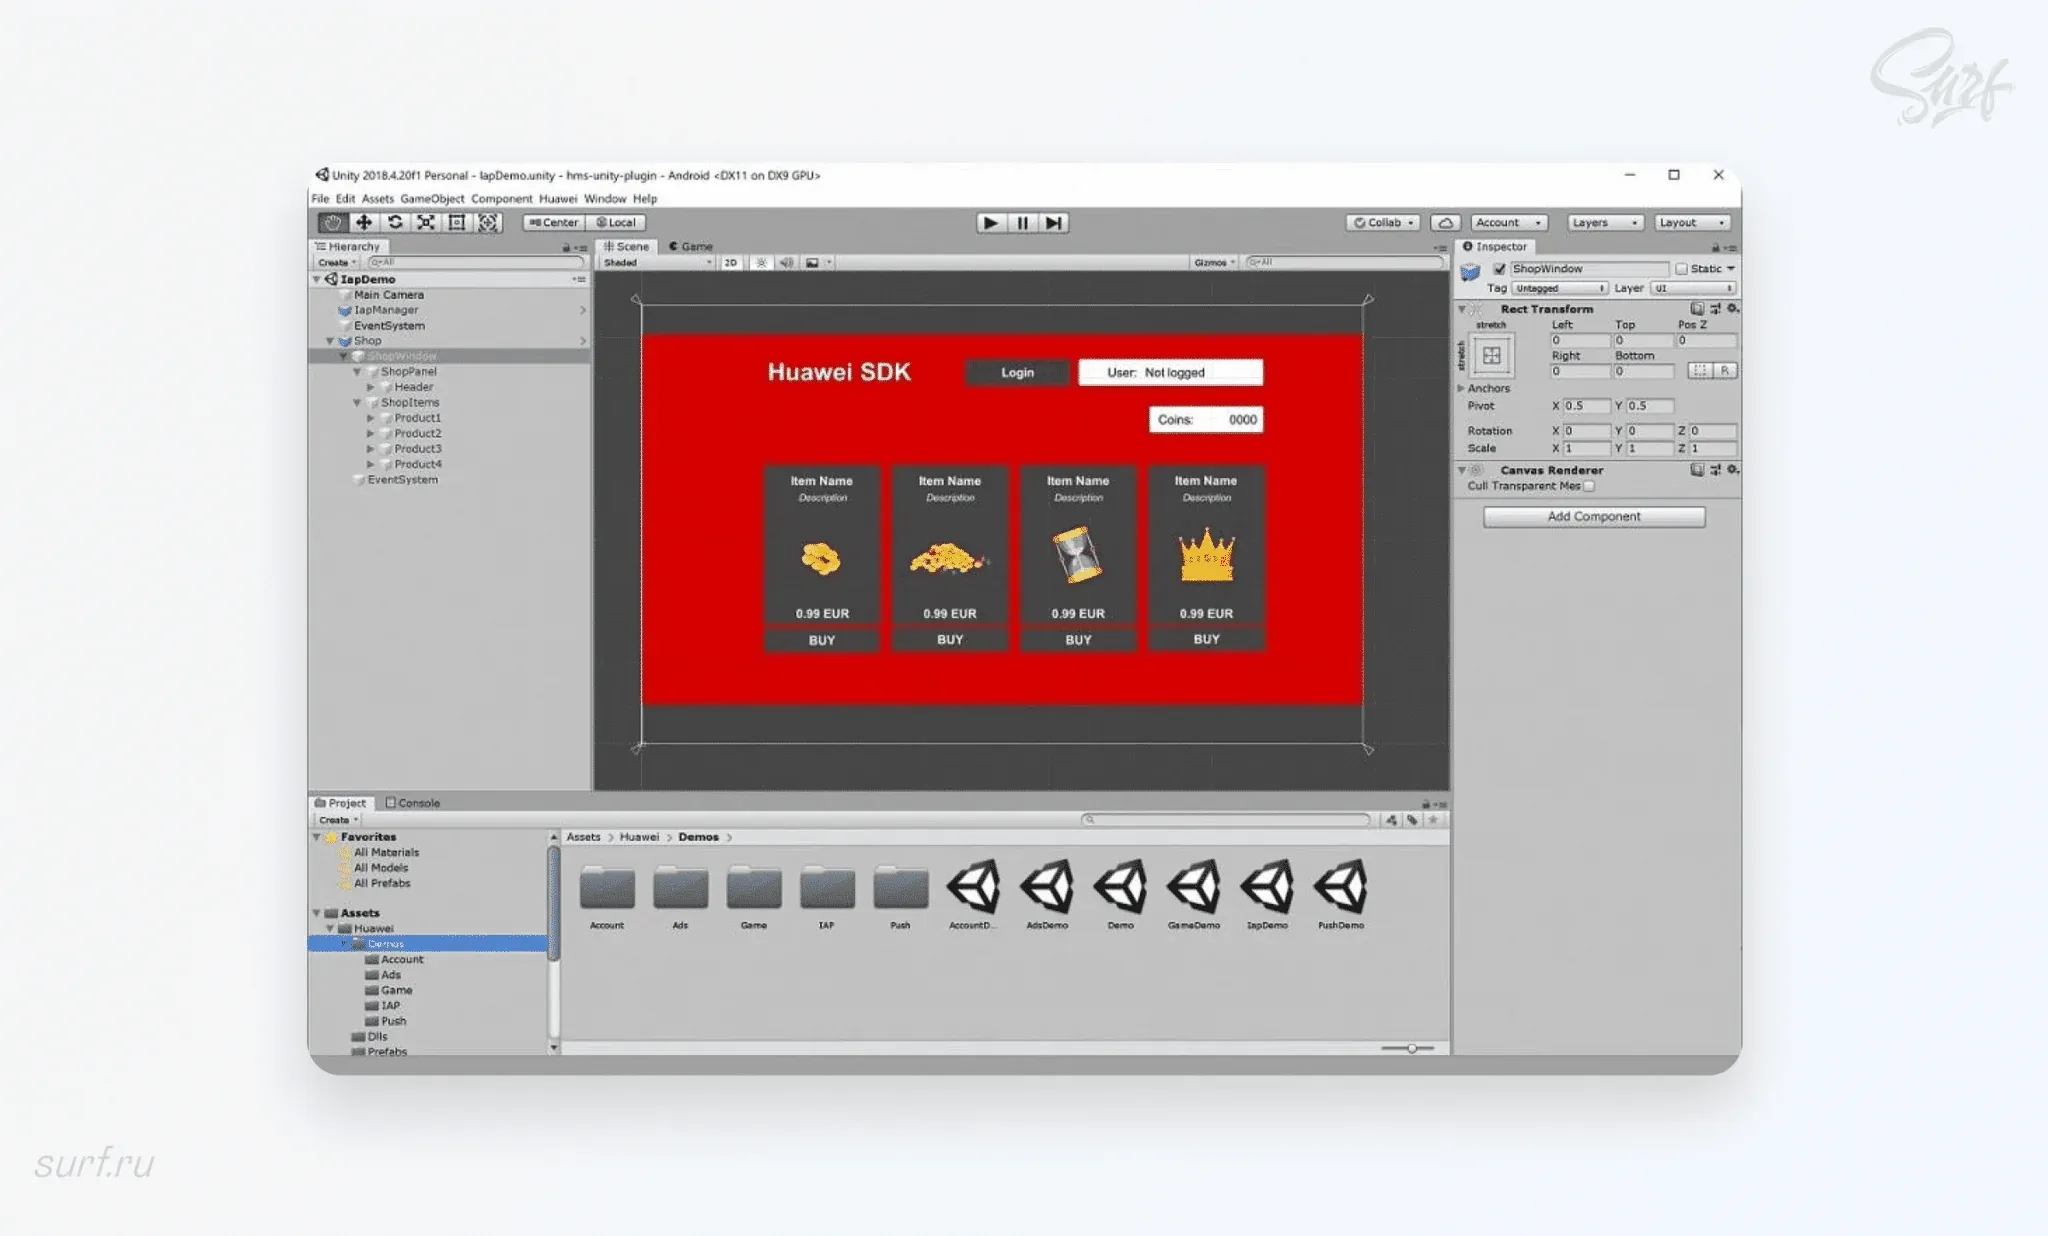This screenshot has height=1236, width=2048.
Task: Select the Rotate tool
Action: point(395,223)
